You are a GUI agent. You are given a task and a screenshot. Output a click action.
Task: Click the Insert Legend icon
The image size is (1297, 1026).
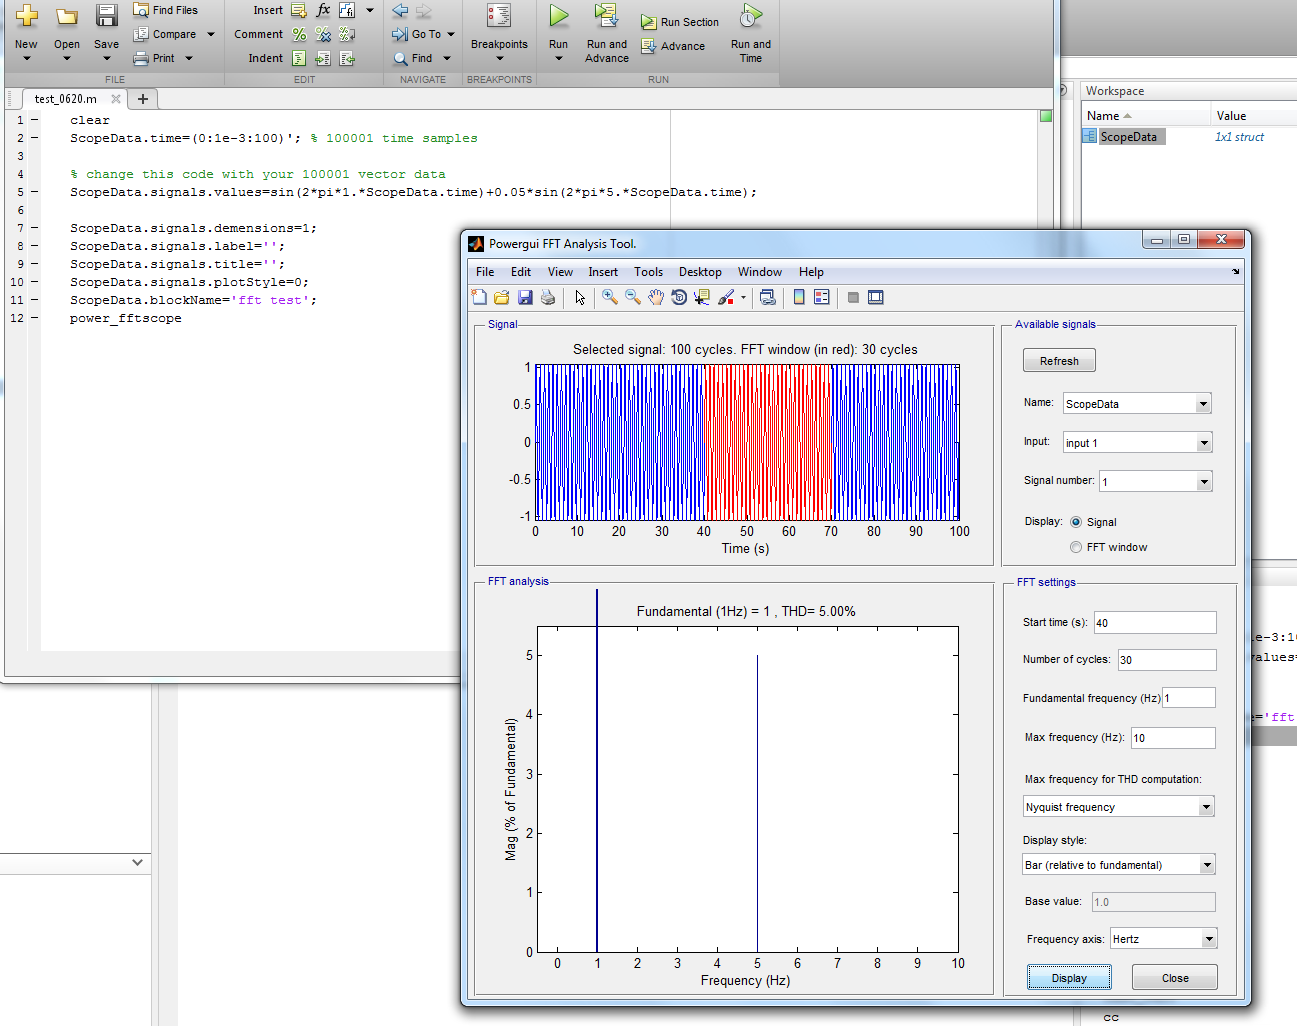coord(822,297)
